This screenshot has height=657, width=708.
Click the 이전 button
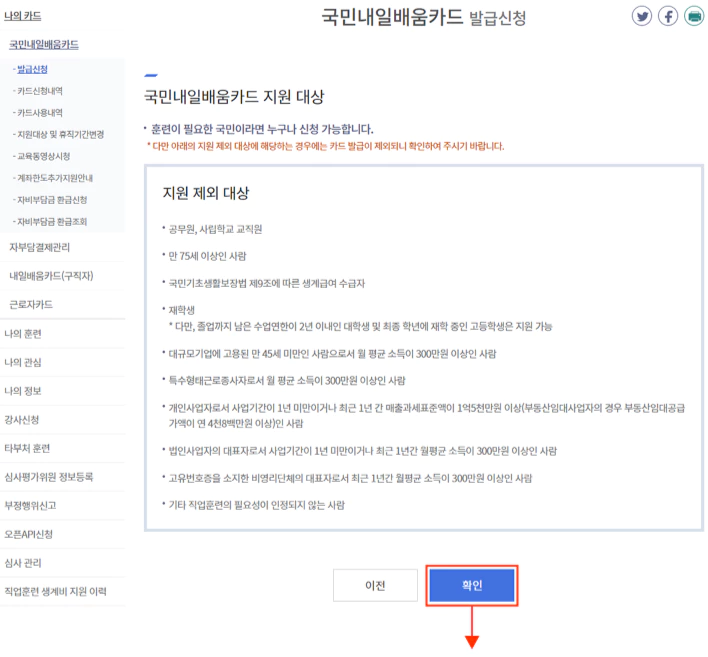[x=375, y=585]
